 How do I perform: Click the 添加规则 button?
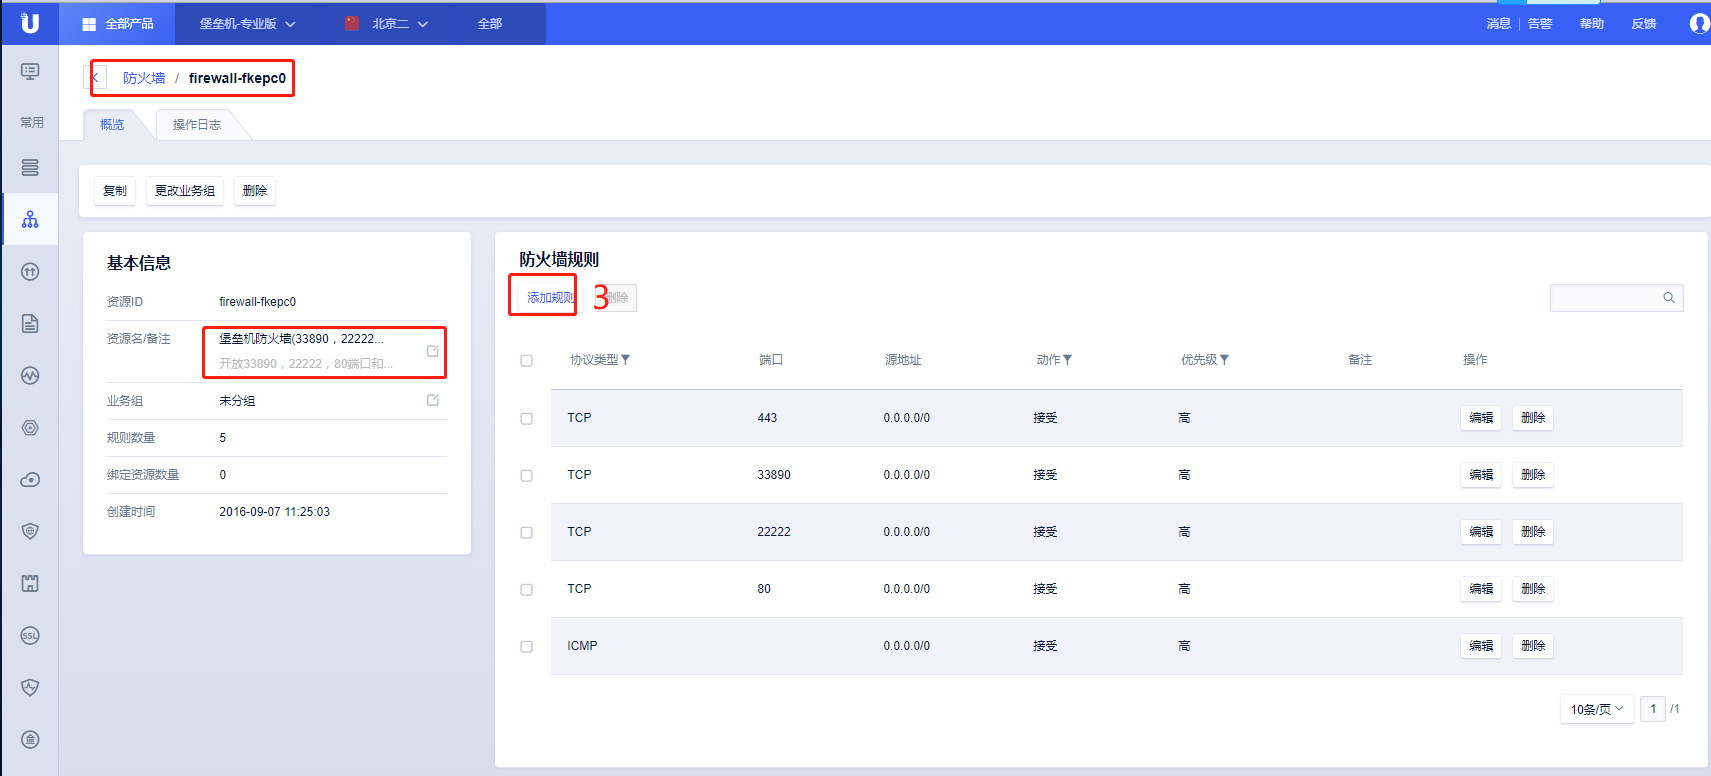(549, 298)
